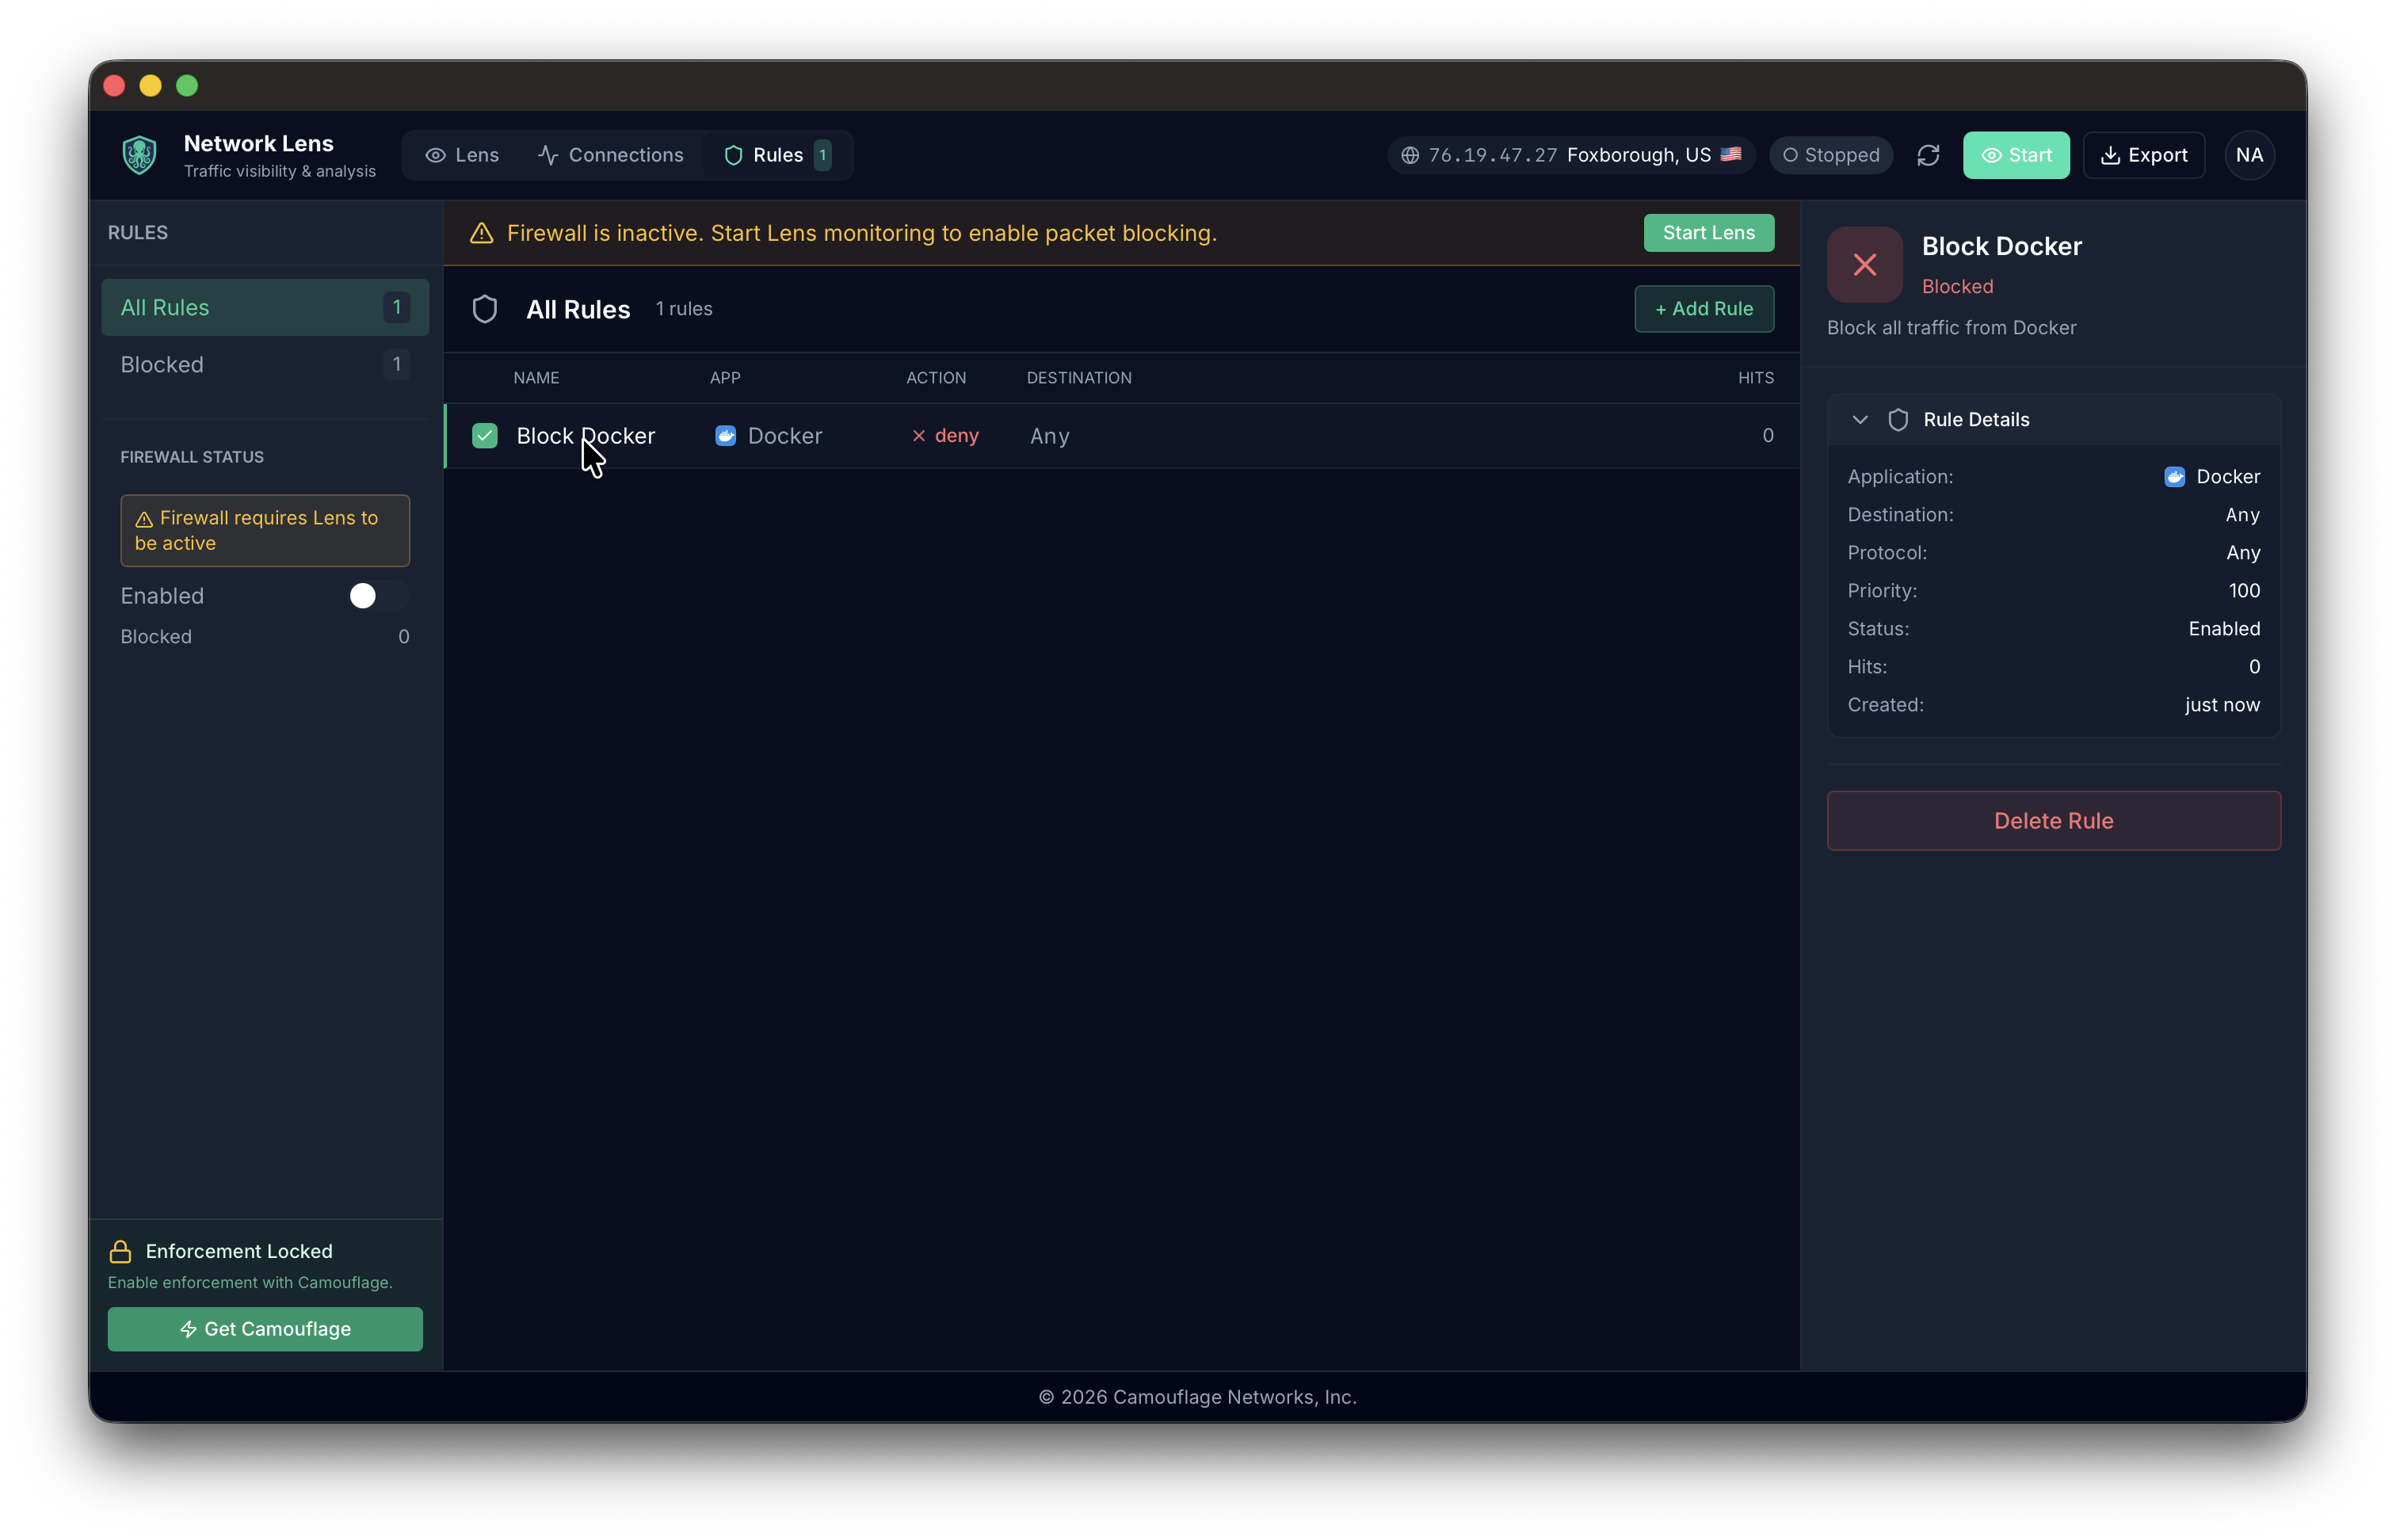2396x1540 pixels.
Task: Uncheck the Block Docker rule checkbox
Action: pos(485,436)
